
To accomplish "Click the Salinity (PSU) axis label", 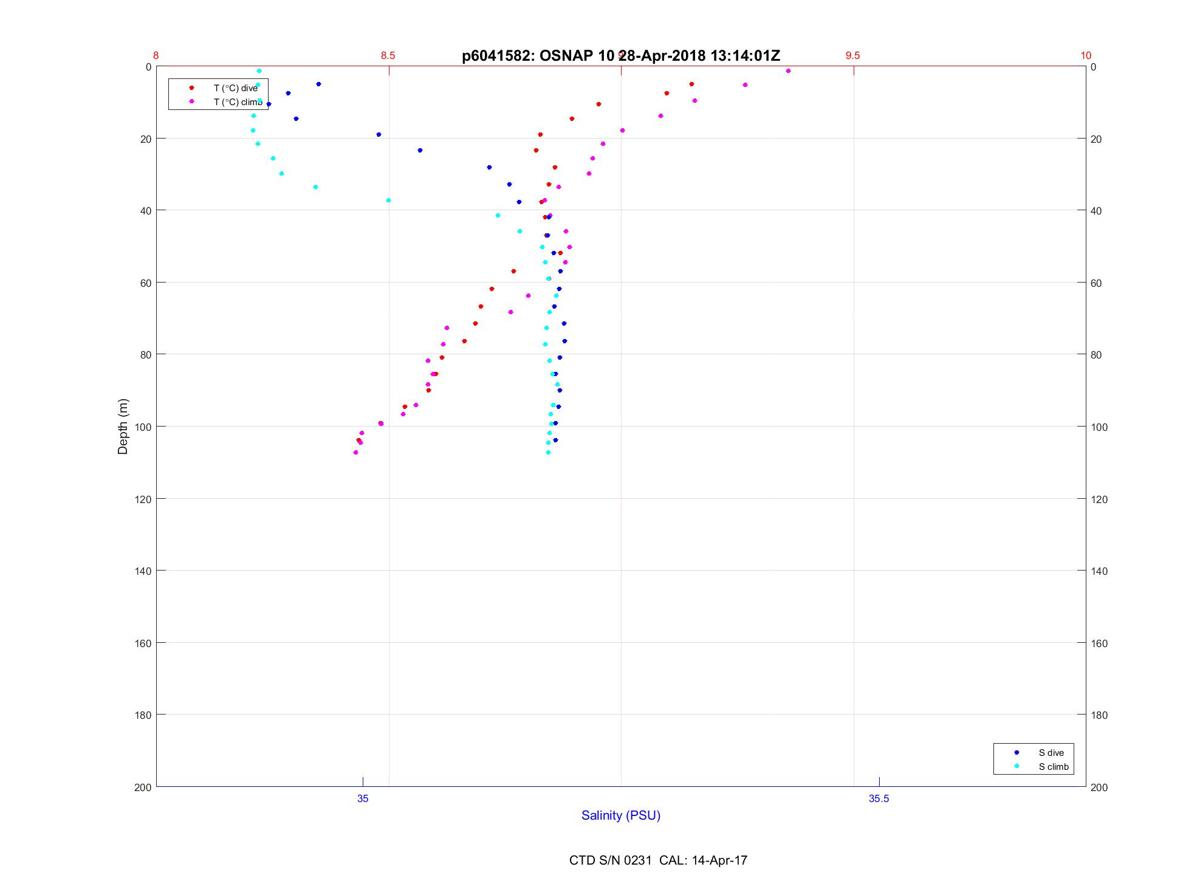I will tap(621, 816).
